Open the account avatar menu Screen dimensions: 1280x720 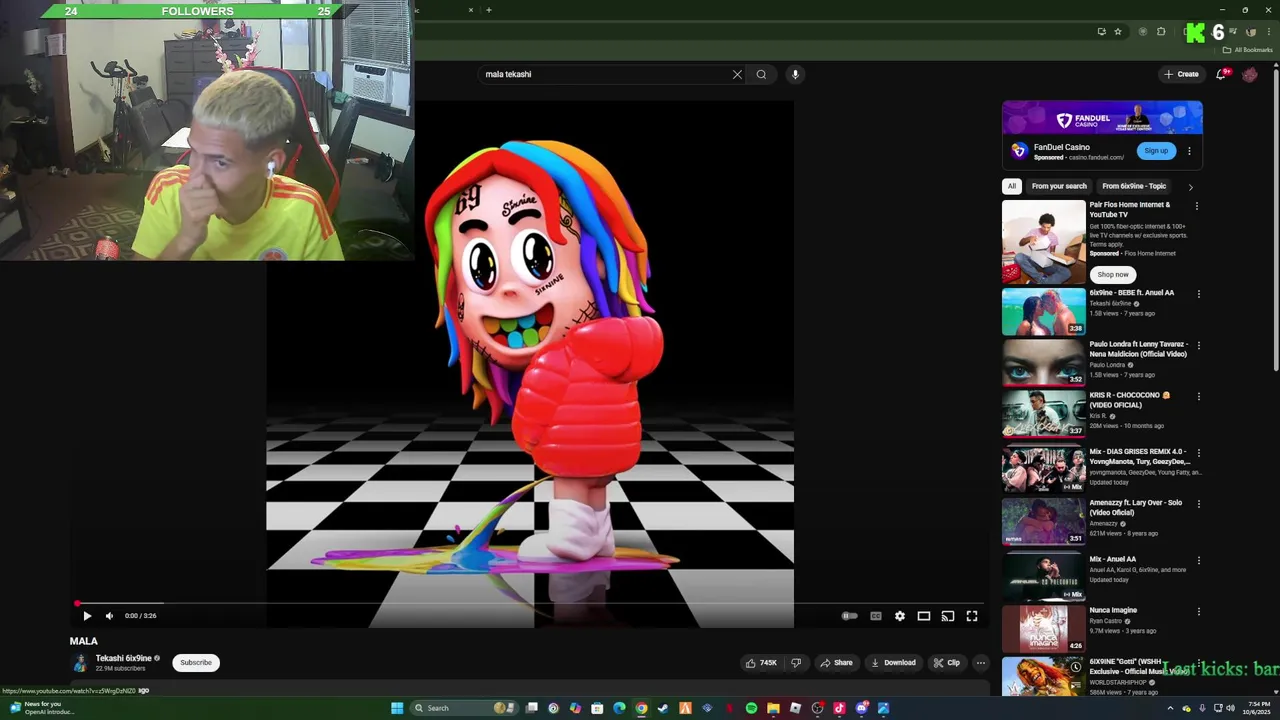1250,74
